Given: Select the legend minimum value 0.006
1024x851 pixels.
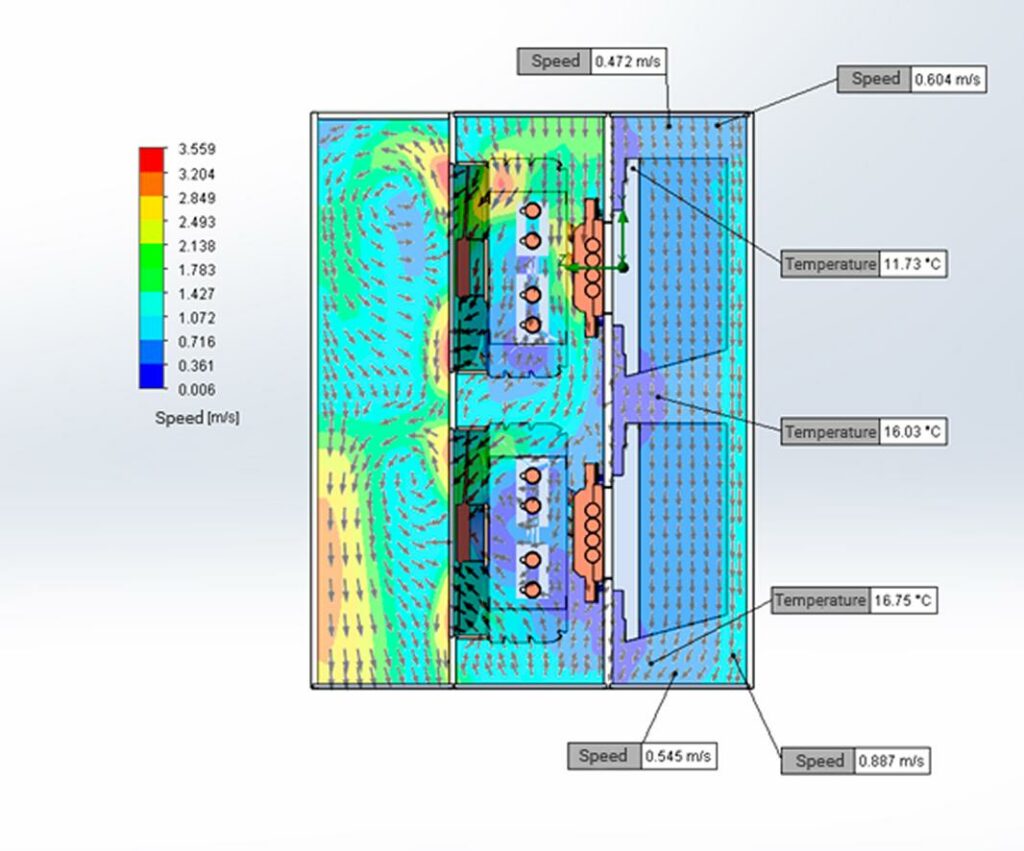Looking at the screenshot, I should (197, 390).
